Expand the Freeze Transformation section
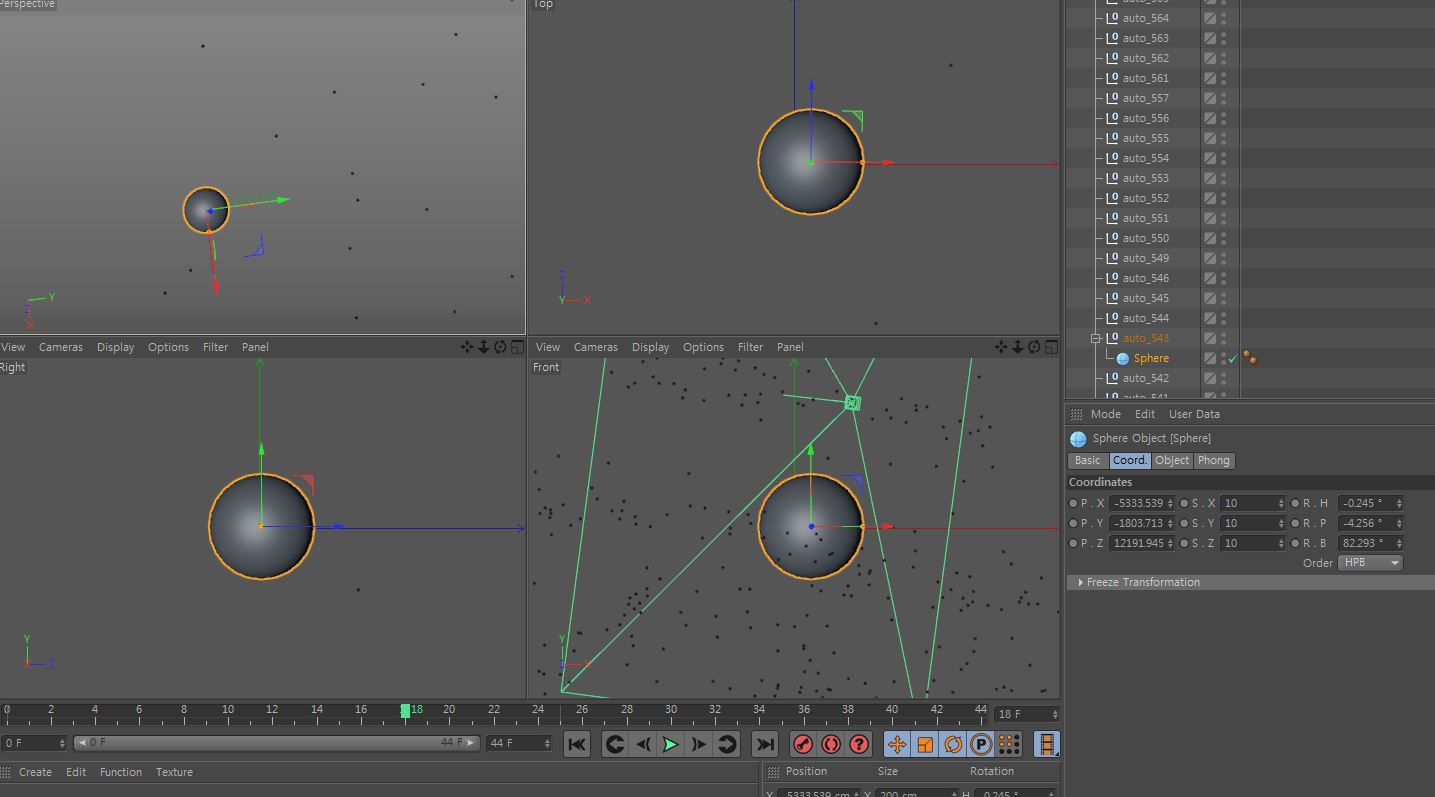This screenshot has height=797, width=1435. 1141,582
